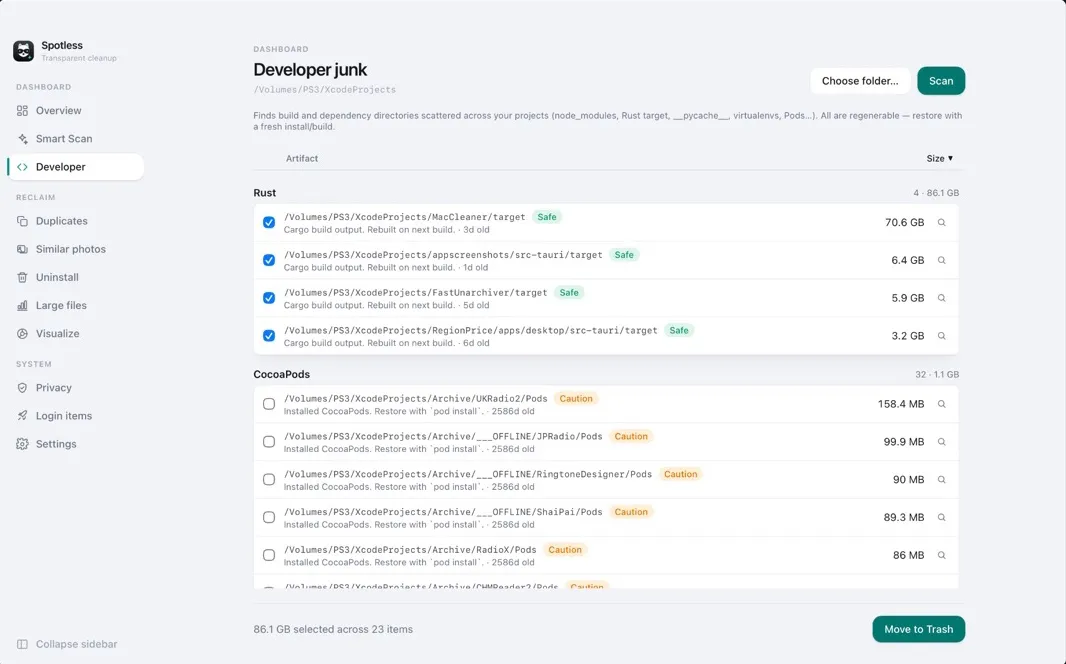Reveal RadioX/Pods with its magnifier icon
This screenshot has height=664, width=1066.
[942, 555]
